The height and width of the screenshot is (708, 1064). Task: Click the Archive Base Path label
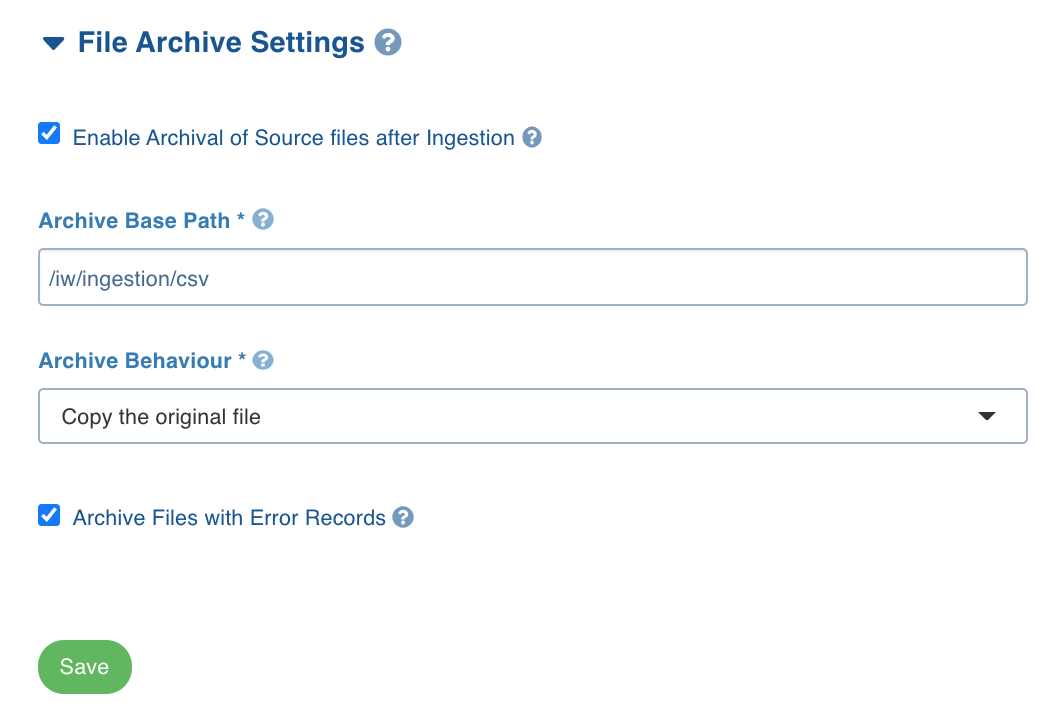tap(134, 221)
